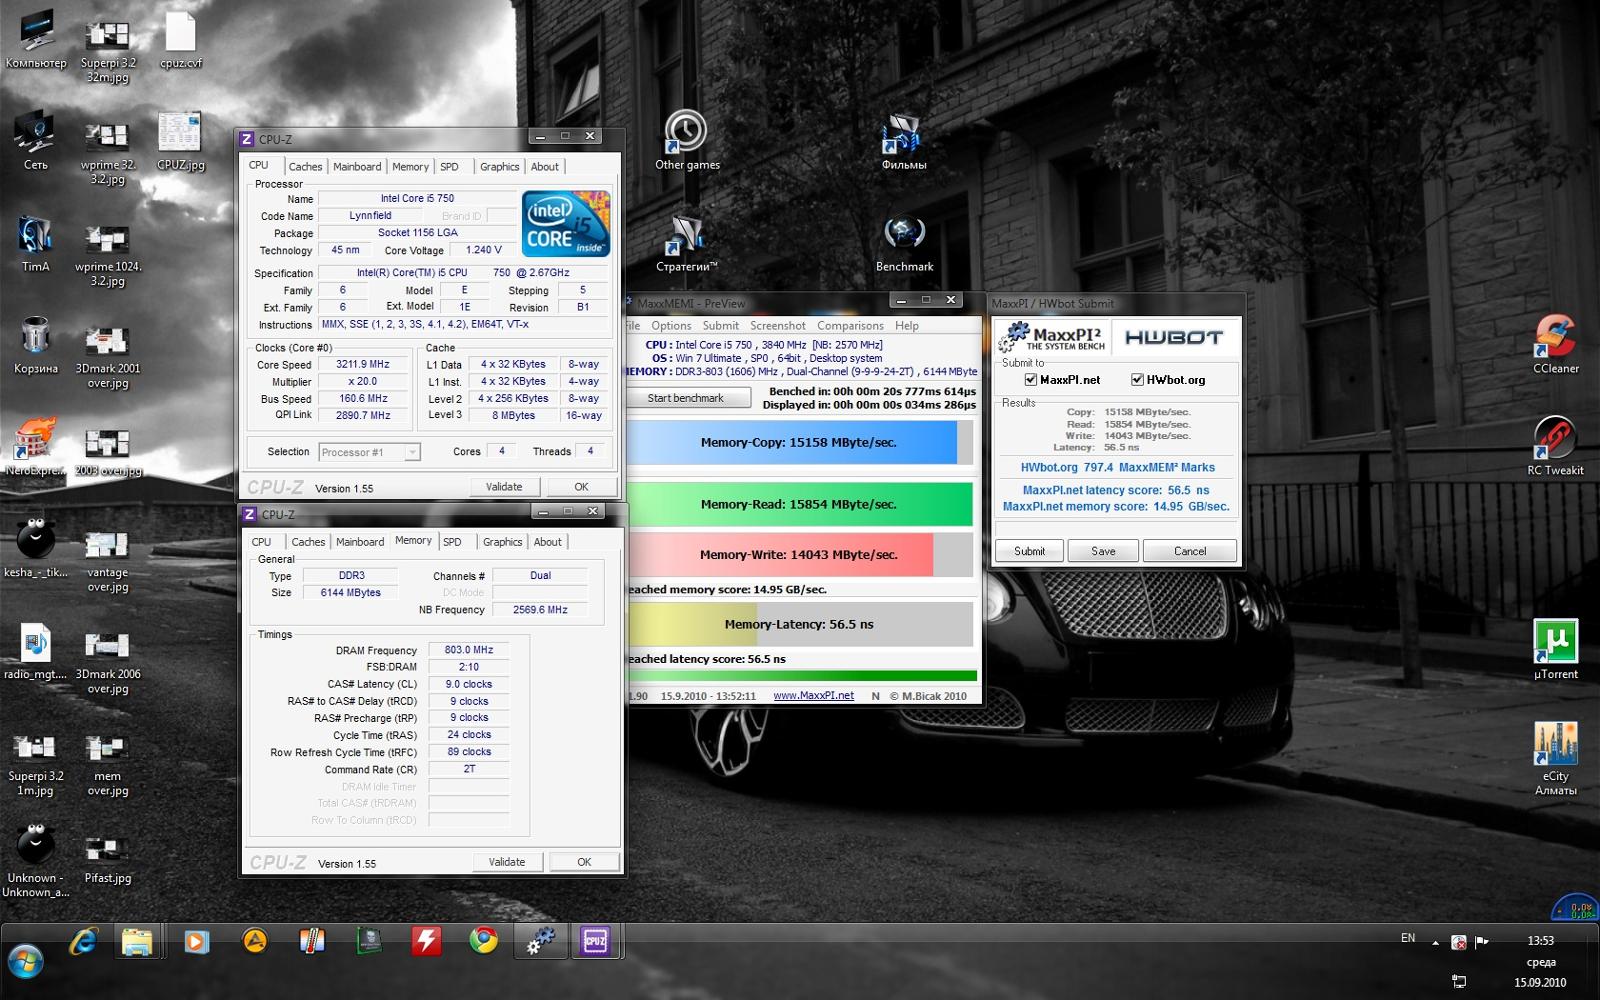Click the Core Speed 3211.9 MHz value
1600x1000 pixels.
363,365
